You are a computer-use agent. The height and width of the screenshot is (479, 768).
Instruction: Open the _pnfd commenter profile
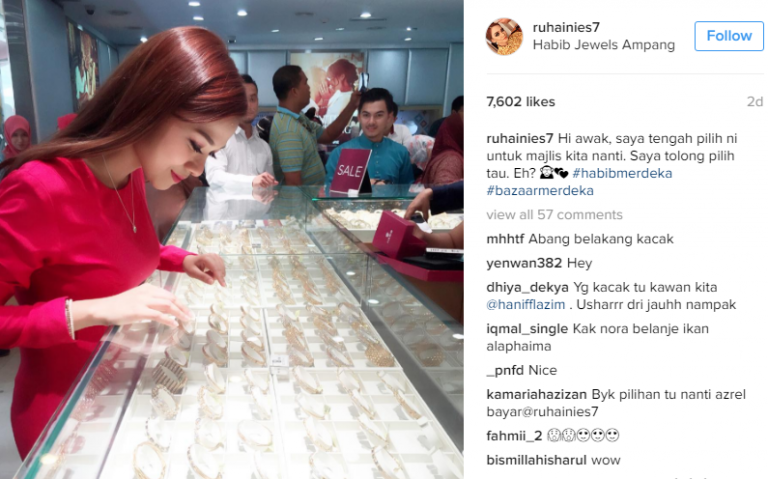pyautogui.click(x=505, y=370)
